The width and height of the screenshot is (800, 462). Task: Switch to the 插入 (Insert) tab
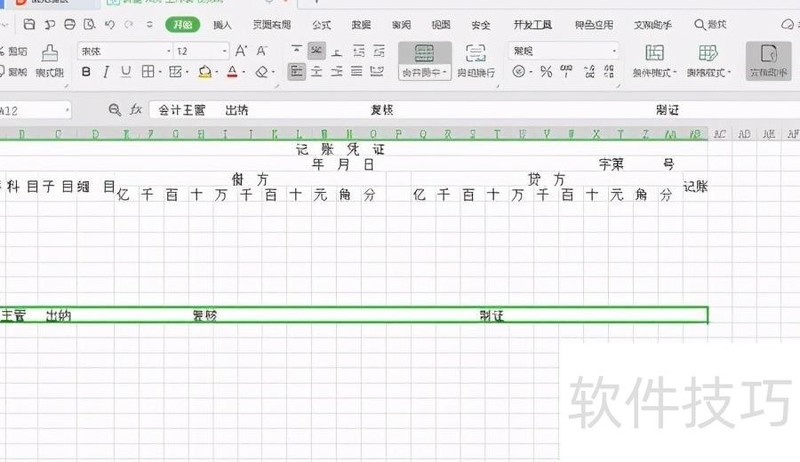pos(222,24)
